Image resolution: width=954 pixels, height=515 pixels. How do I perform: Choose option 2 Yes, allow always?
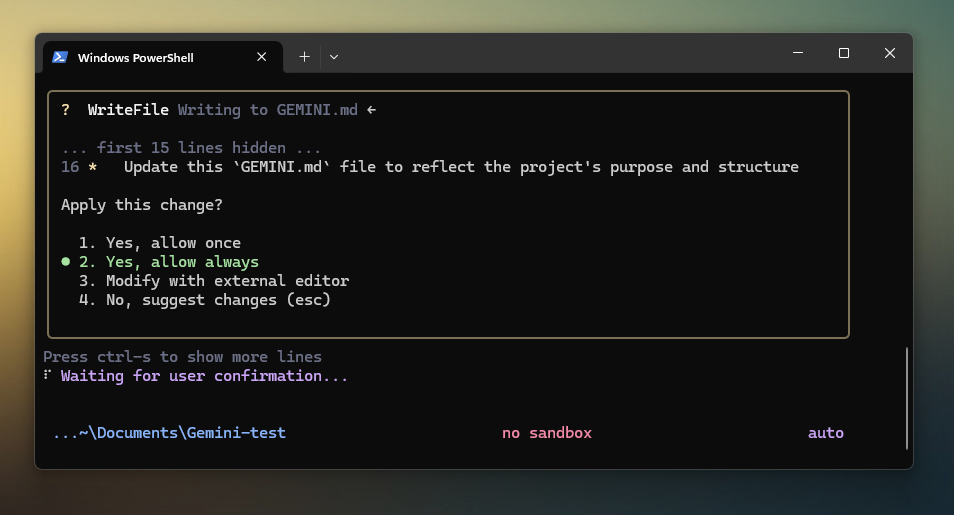pos(169,262)
